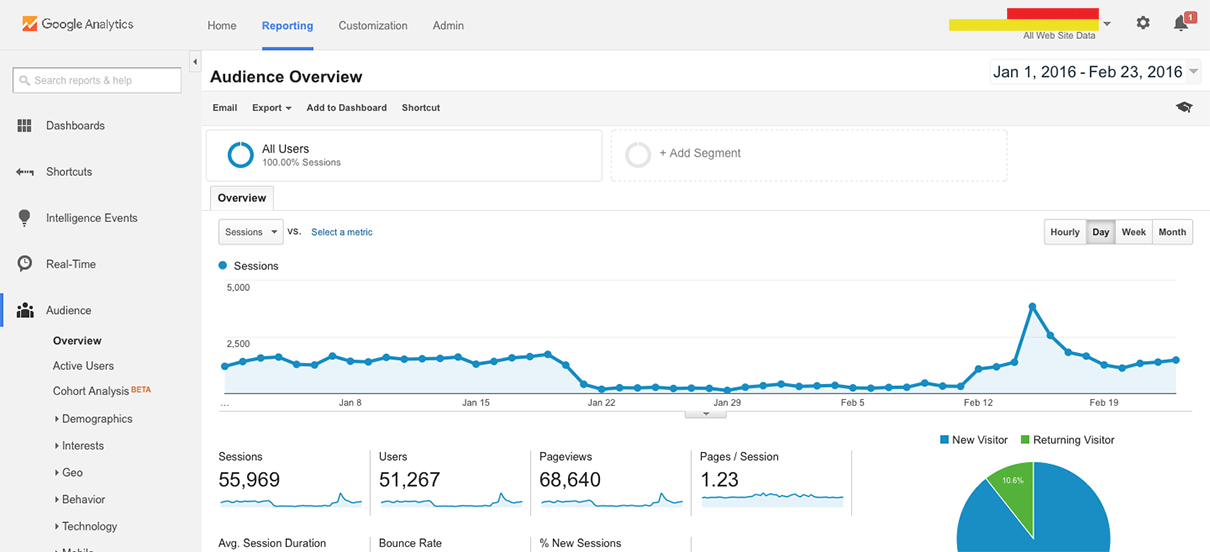Open the account selector dropdown arrow

[1107, 24]
